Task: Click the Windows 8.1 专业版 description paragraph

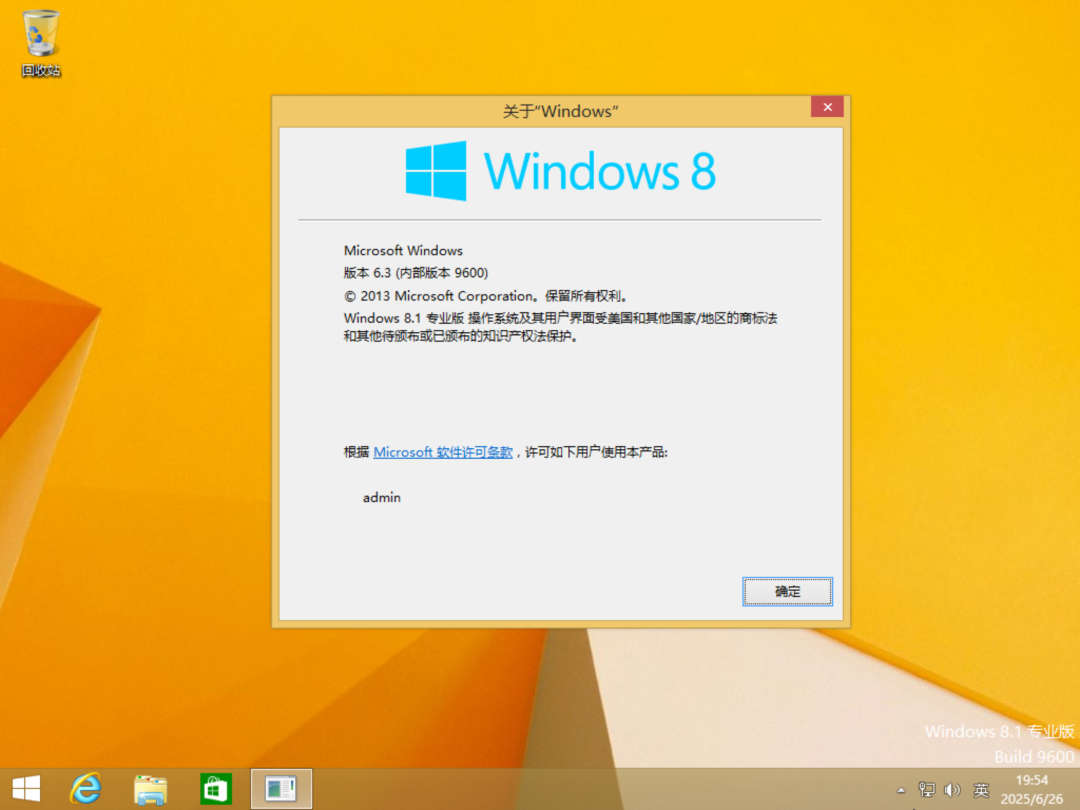Action: tap(561, 327)
